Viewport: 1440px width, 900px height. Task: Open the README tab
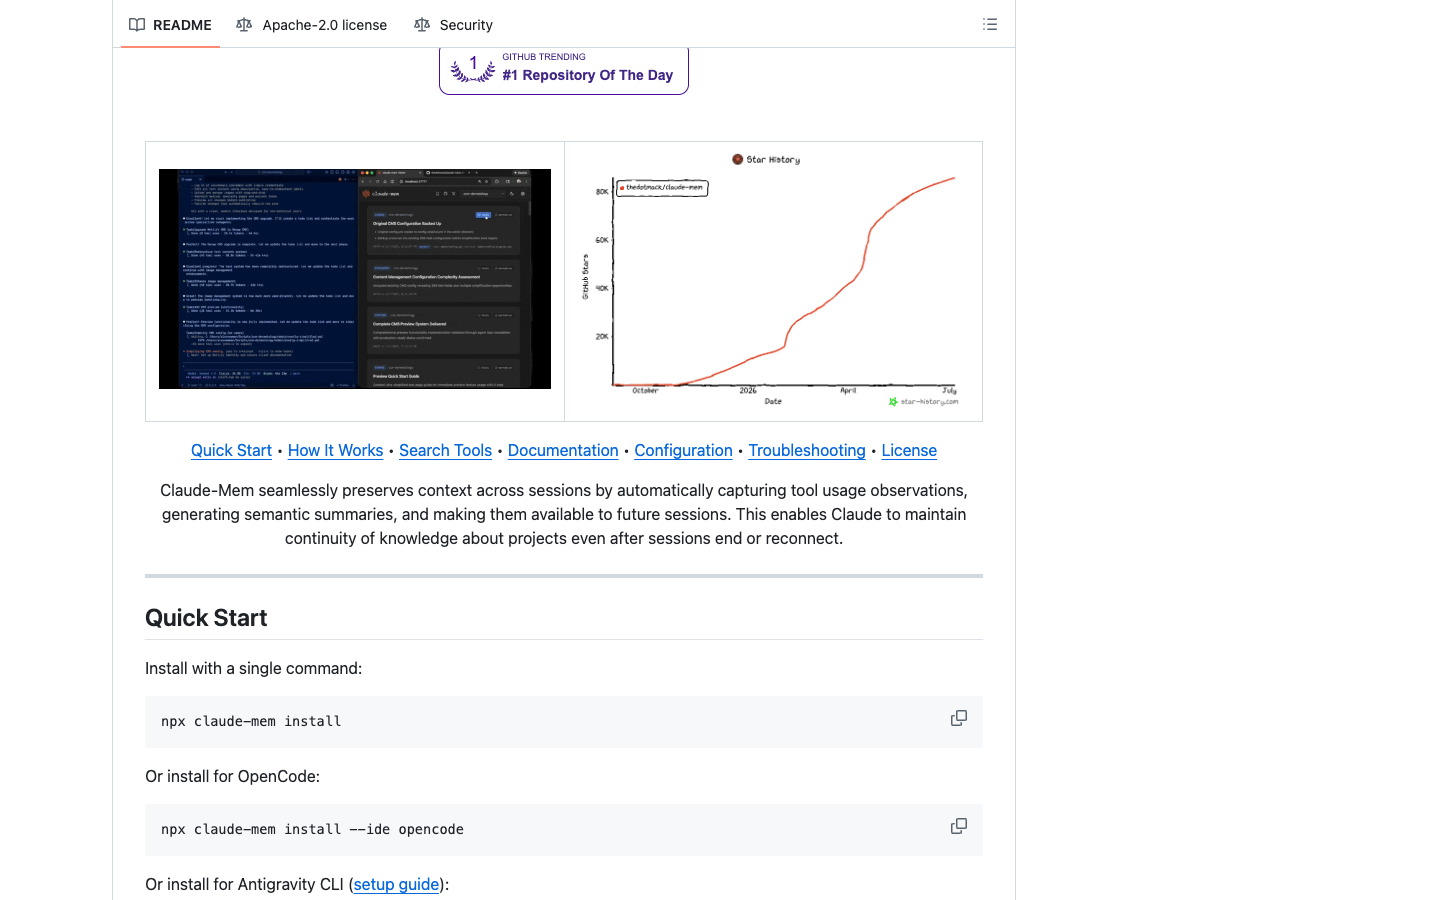pyautogui.click(x=170, y=25)
